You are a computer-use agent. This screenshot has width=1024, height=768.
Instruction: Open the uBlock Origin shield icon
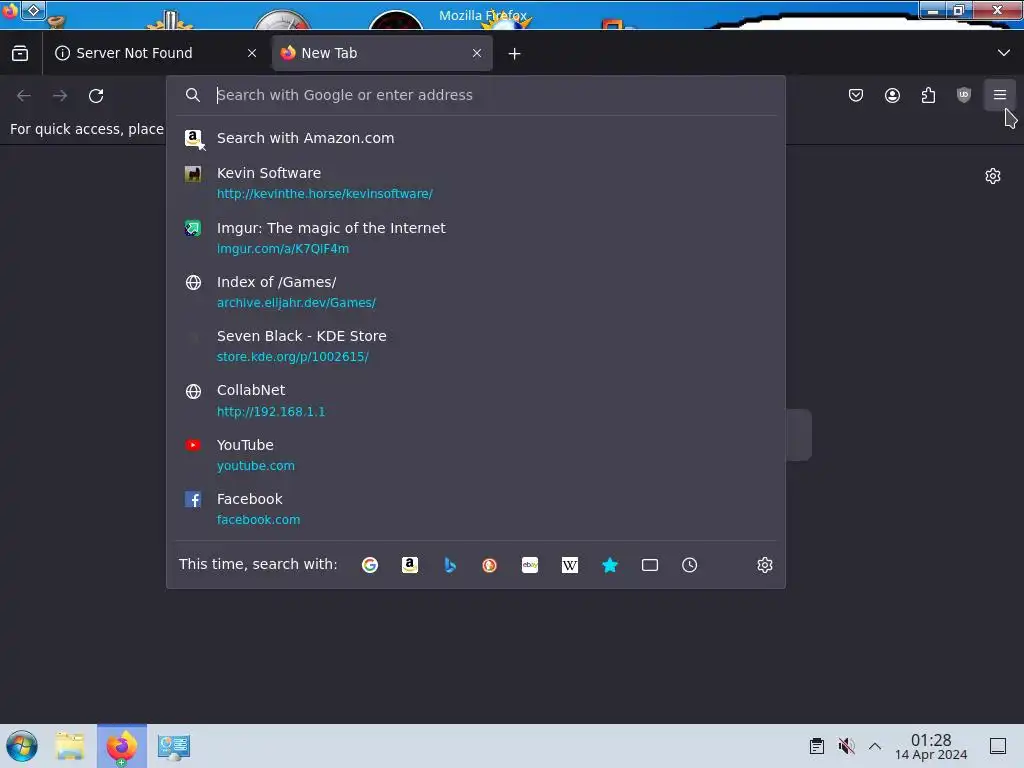point(964,95)
